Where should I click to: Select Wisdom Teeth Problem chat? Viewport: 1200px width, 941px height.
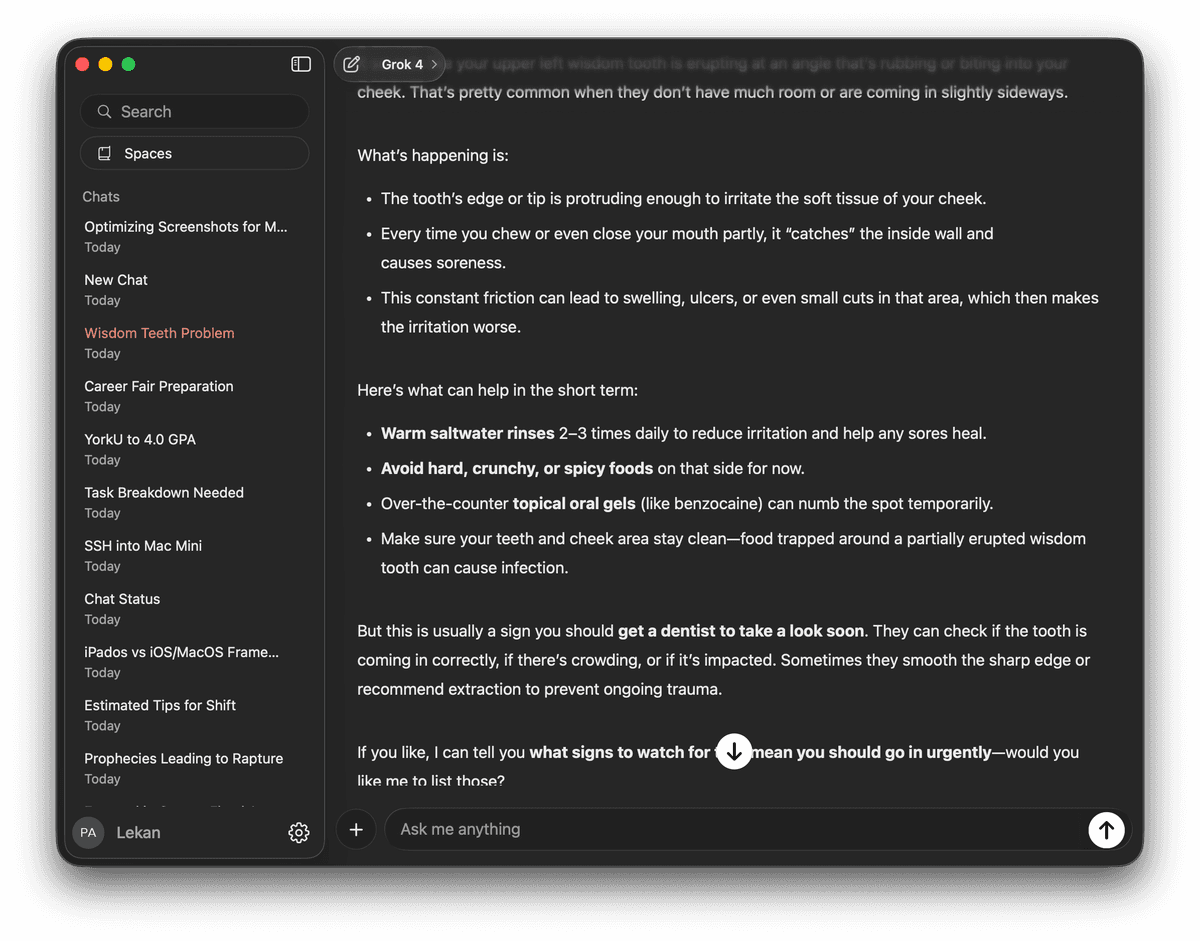159,342
